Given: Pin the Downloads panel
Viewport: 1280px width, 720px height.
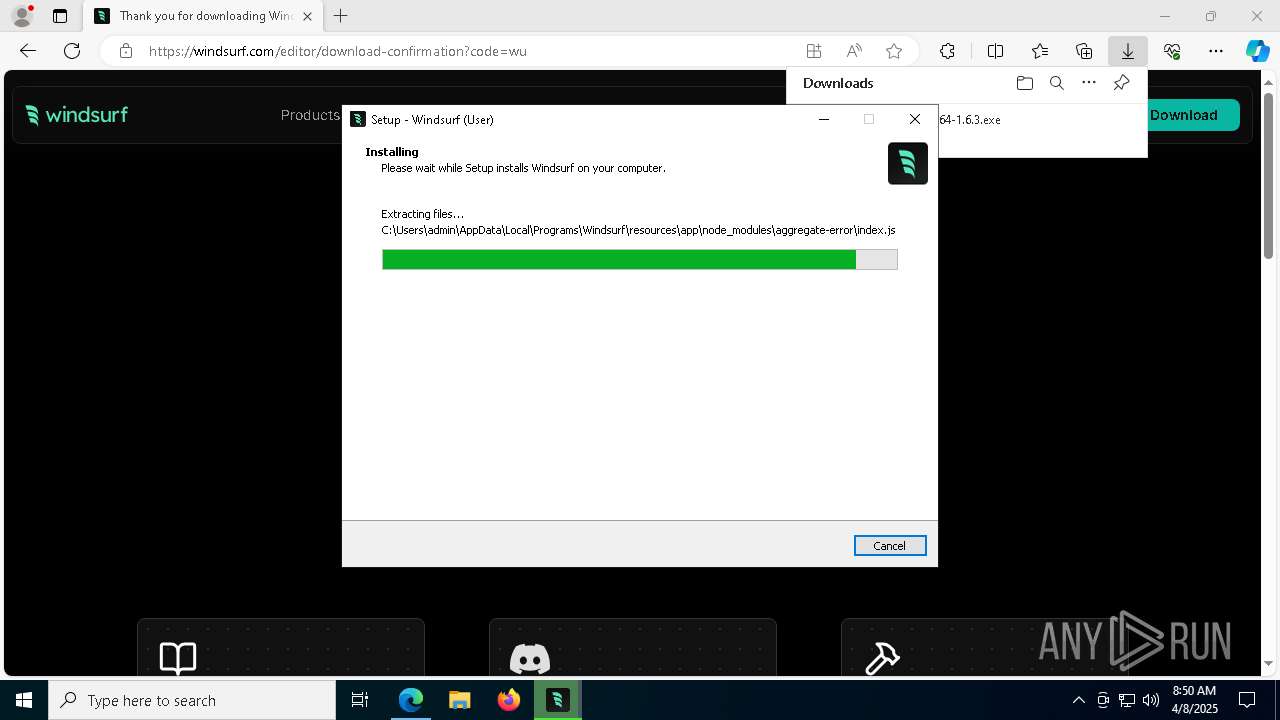Looking at the screenshot, I should (1121, 83).
